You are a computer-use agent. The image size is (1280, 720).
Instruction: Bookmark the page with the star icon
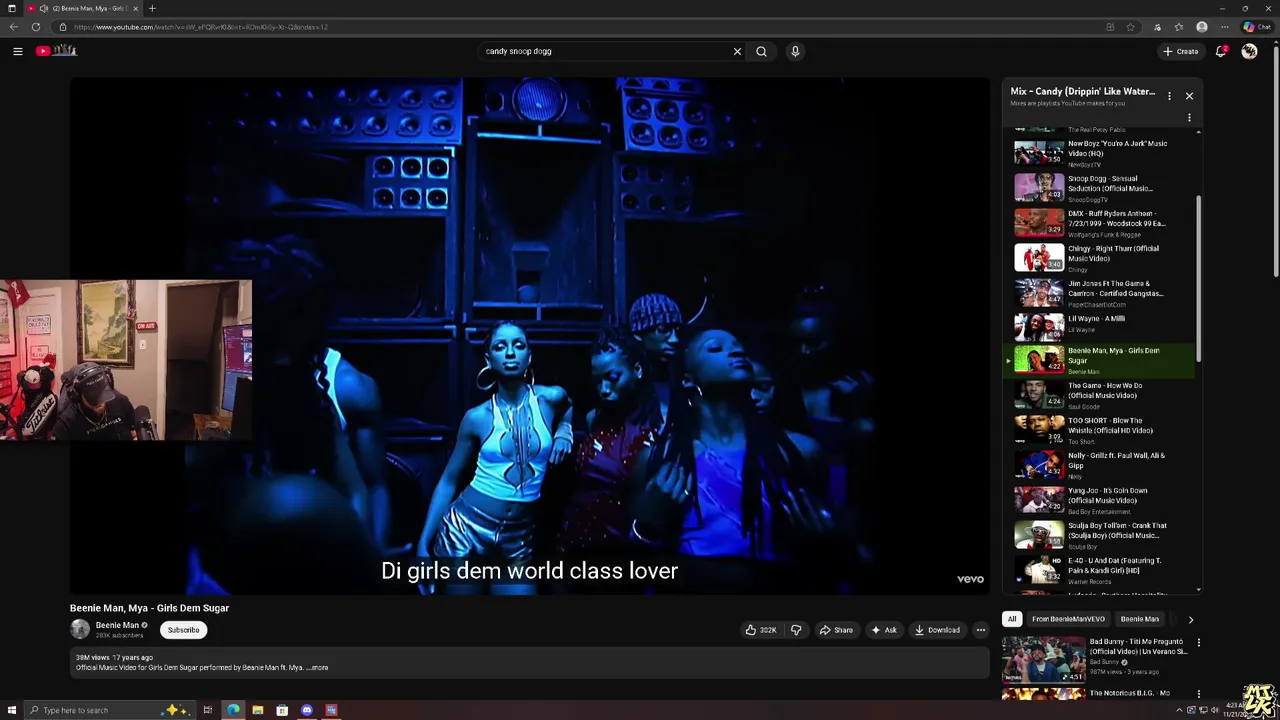[1130, 27]
